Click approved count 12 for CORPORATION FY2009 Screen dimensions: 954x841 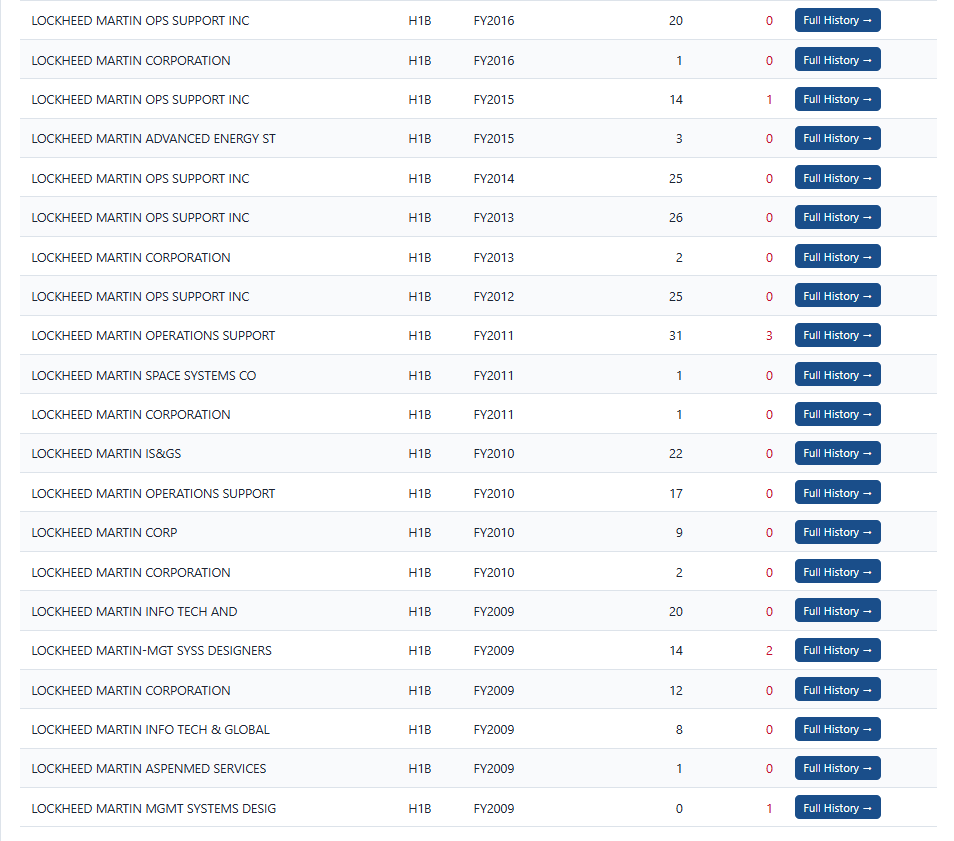point(675,691)
